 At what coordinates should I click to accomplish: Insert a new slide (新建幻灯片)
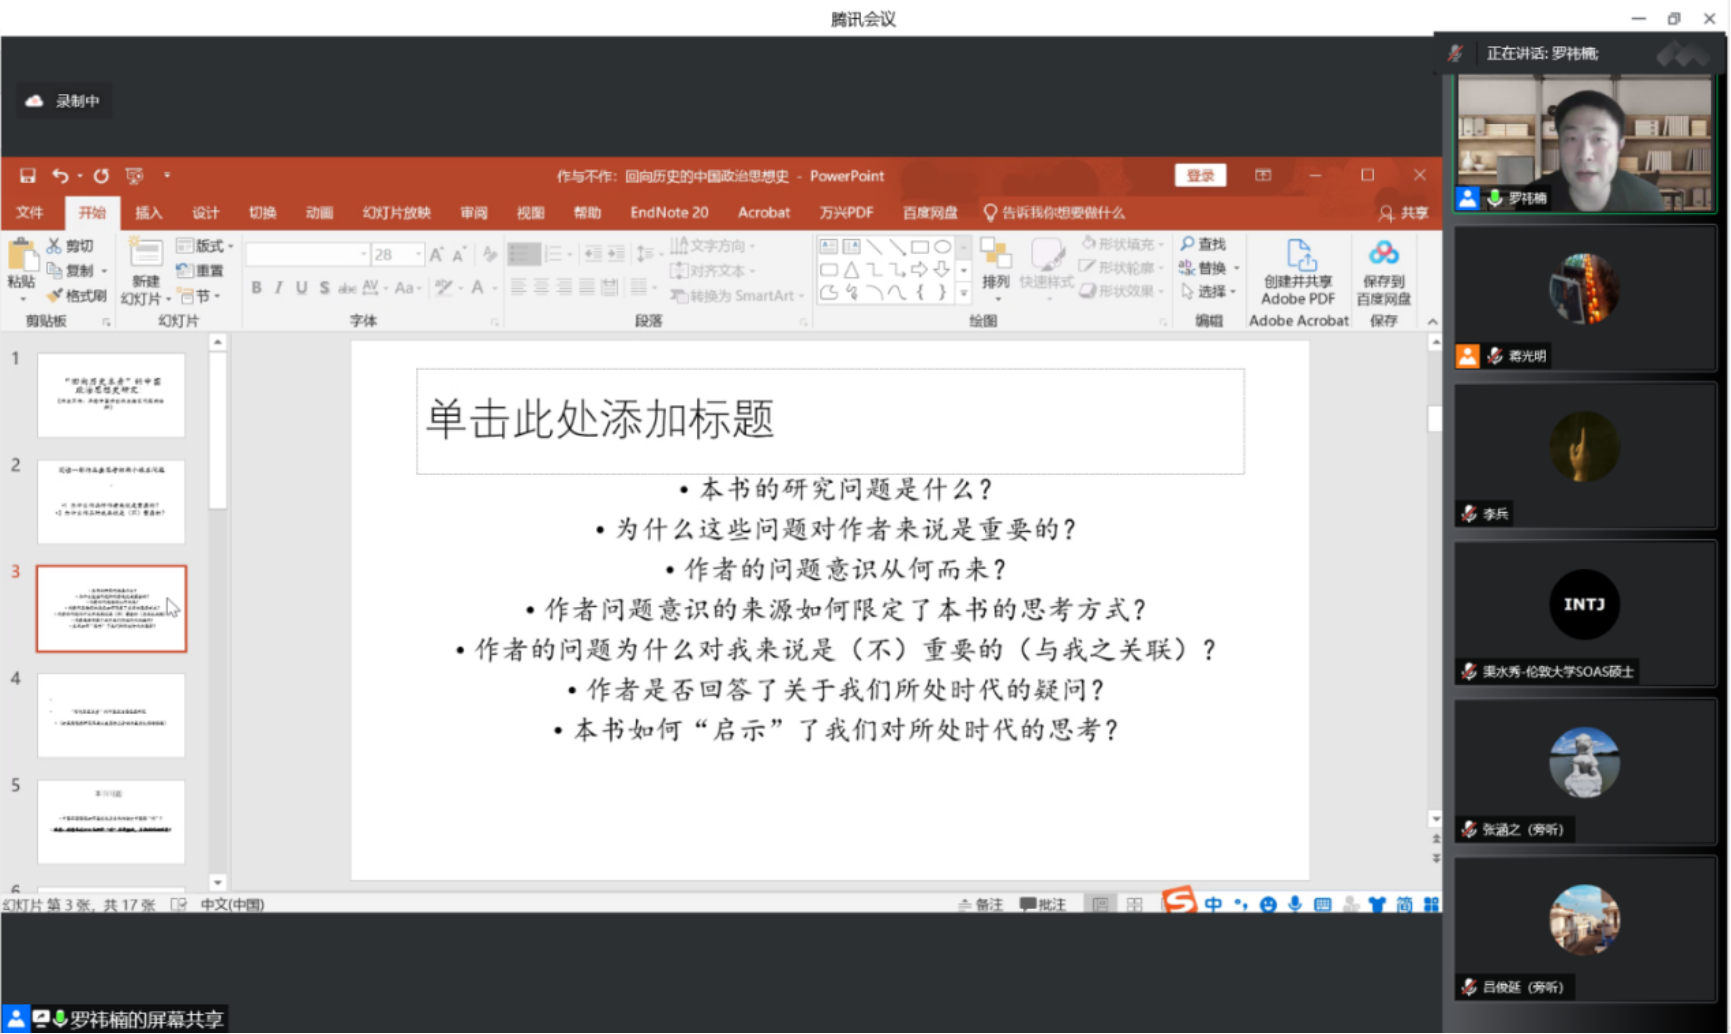144,270
